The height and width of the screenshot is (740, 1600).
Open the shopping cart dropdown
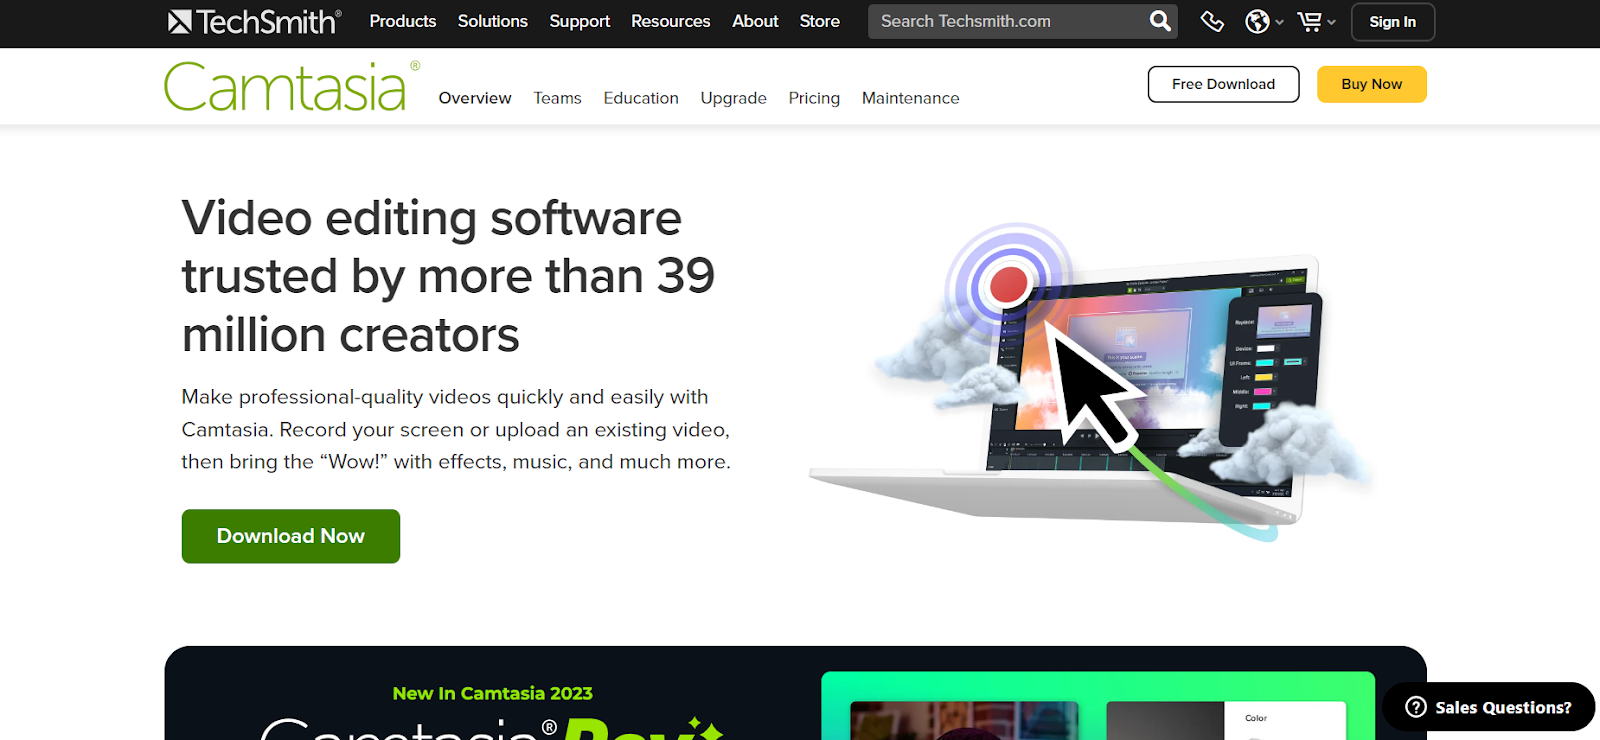pyautogui.click(x=1316, y=21)
